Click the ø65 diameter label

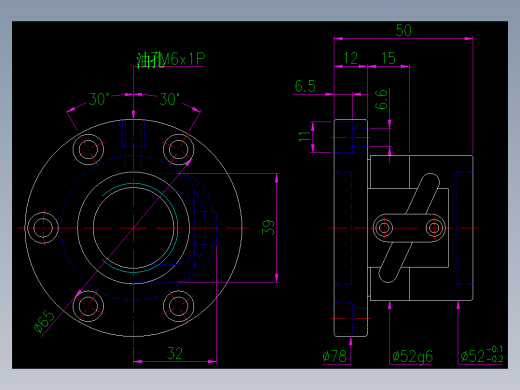click(44, 321)
